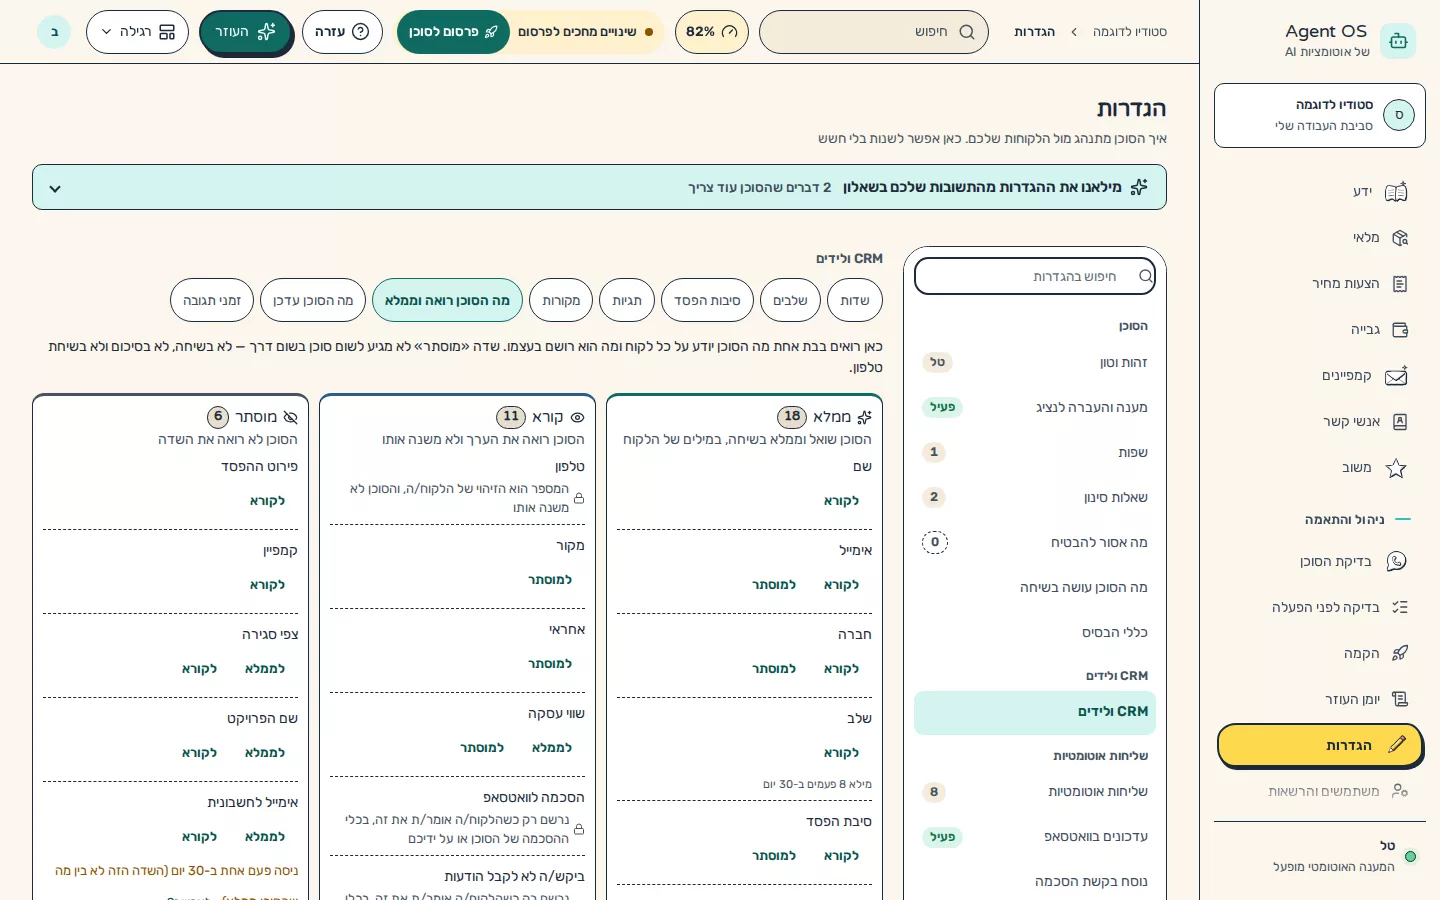Click the פרסום לסוכן publish button

coord(453,32)
